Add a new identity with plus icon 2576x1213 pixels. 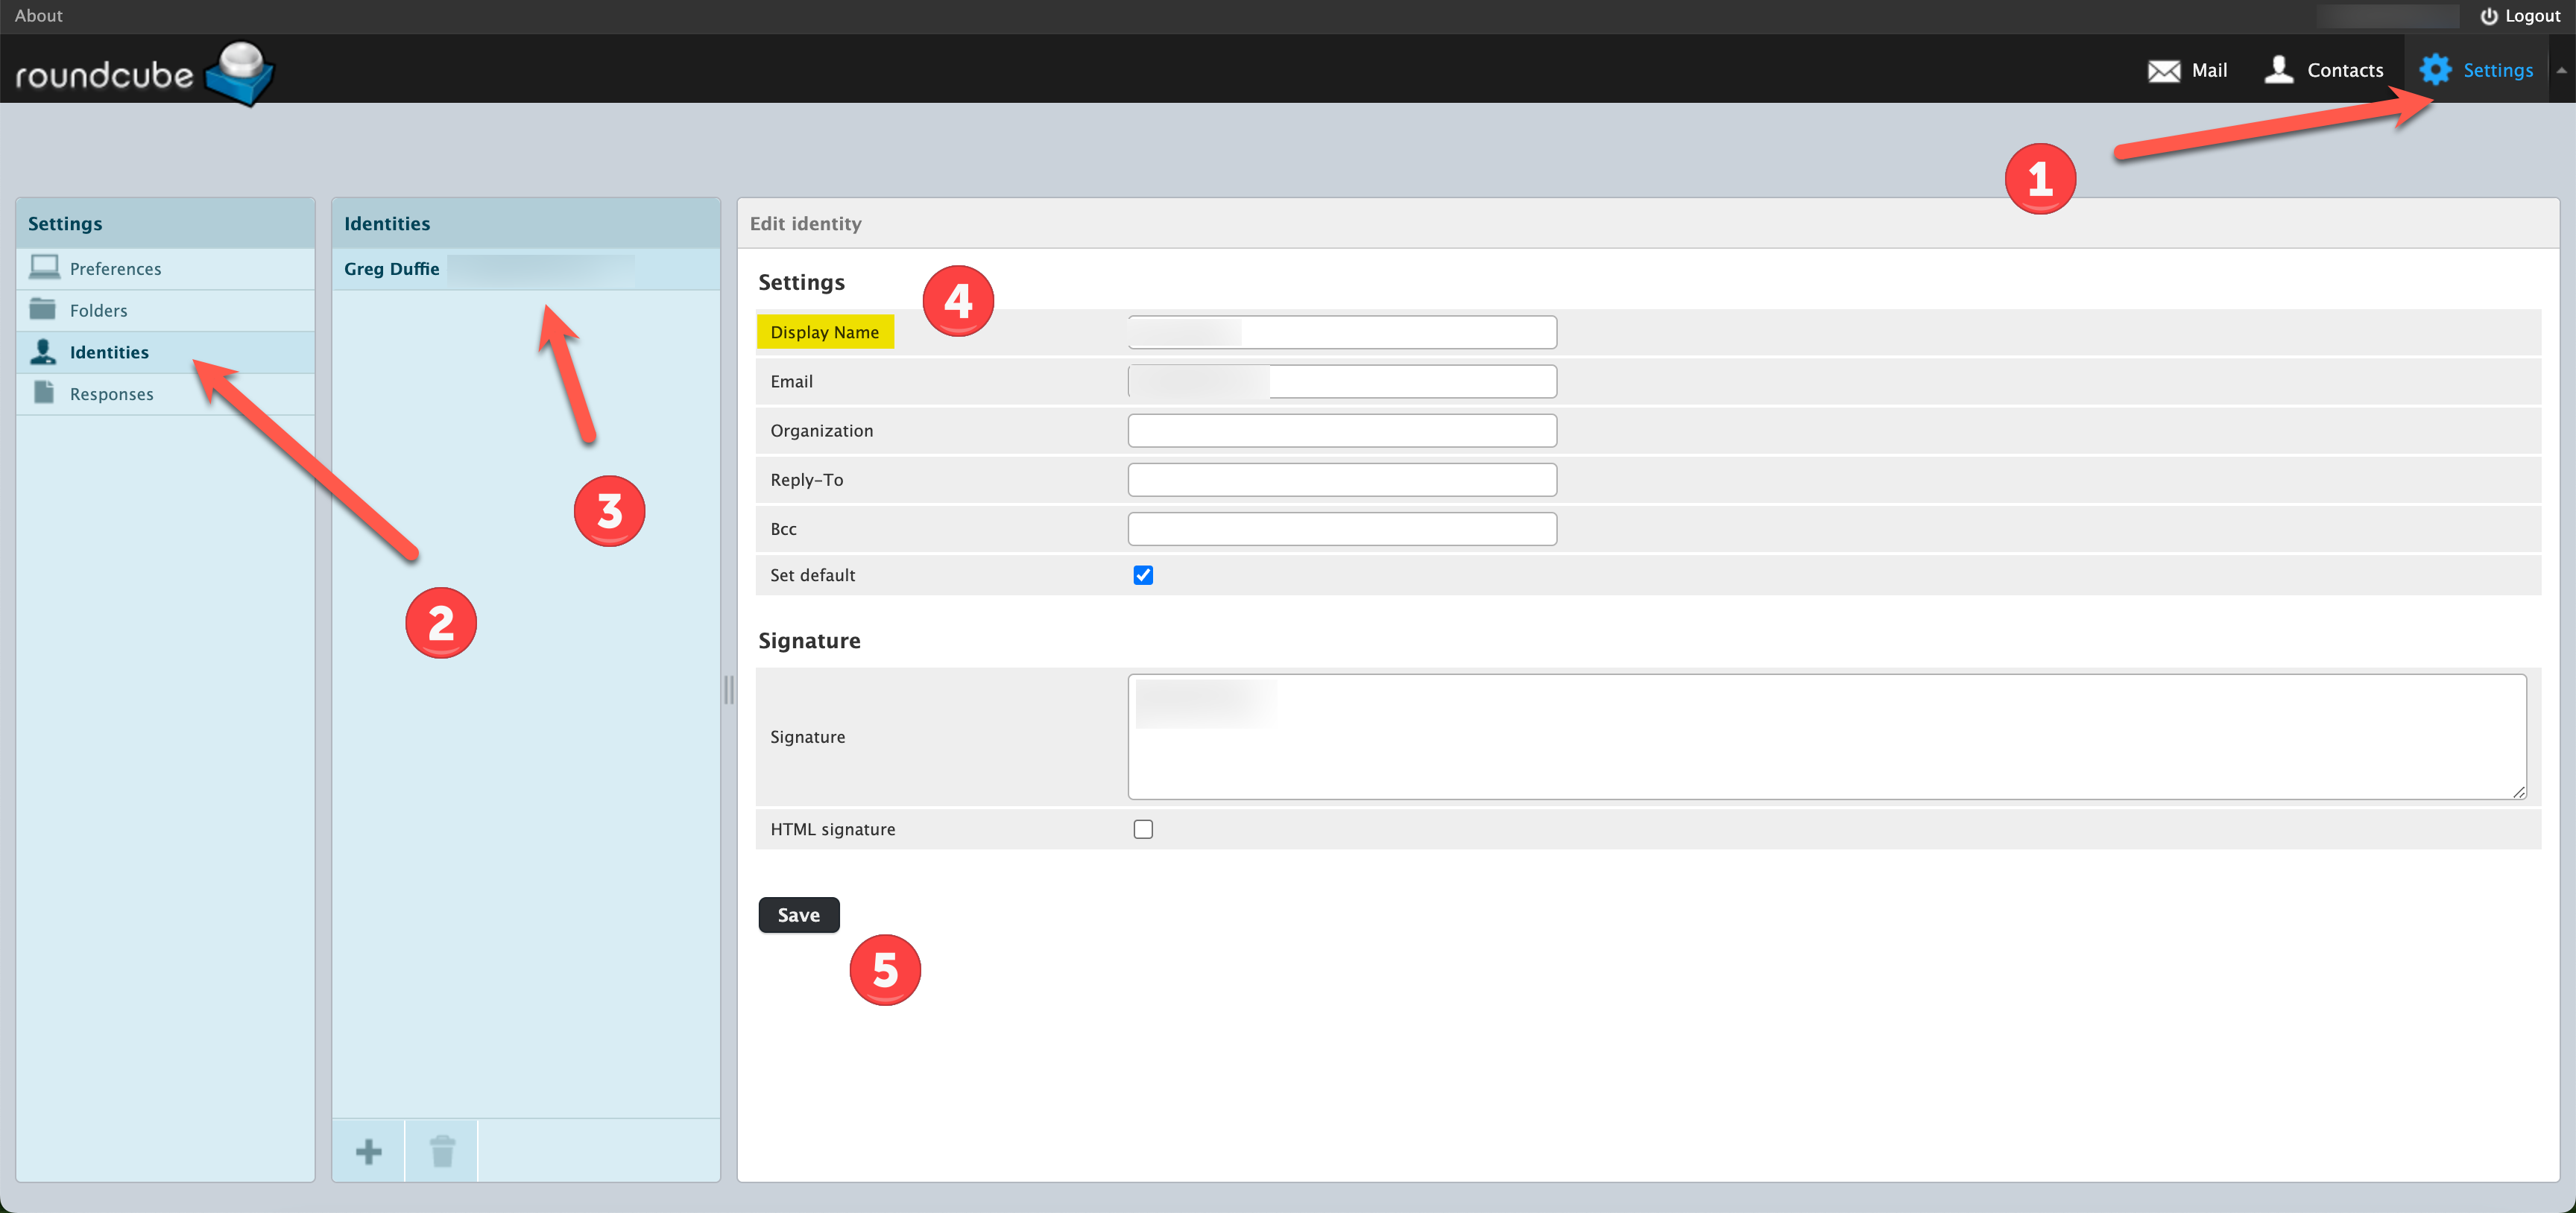point(368,1151)
